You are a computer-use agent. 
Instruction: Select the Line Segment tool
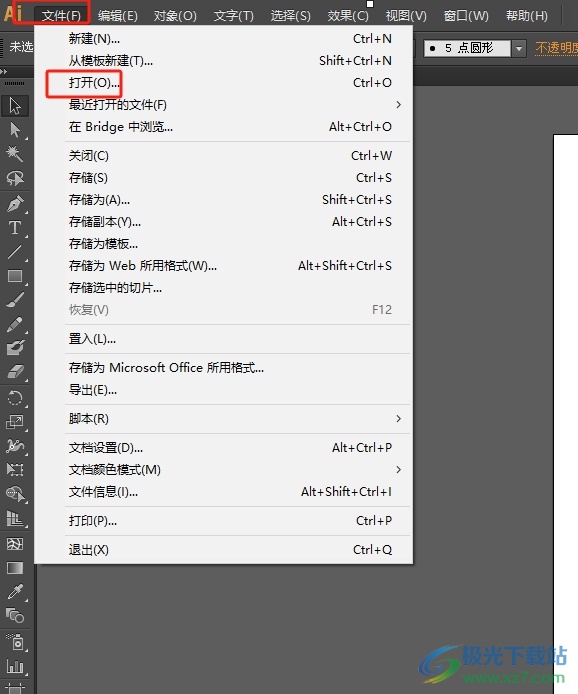(x=15, y=252)
